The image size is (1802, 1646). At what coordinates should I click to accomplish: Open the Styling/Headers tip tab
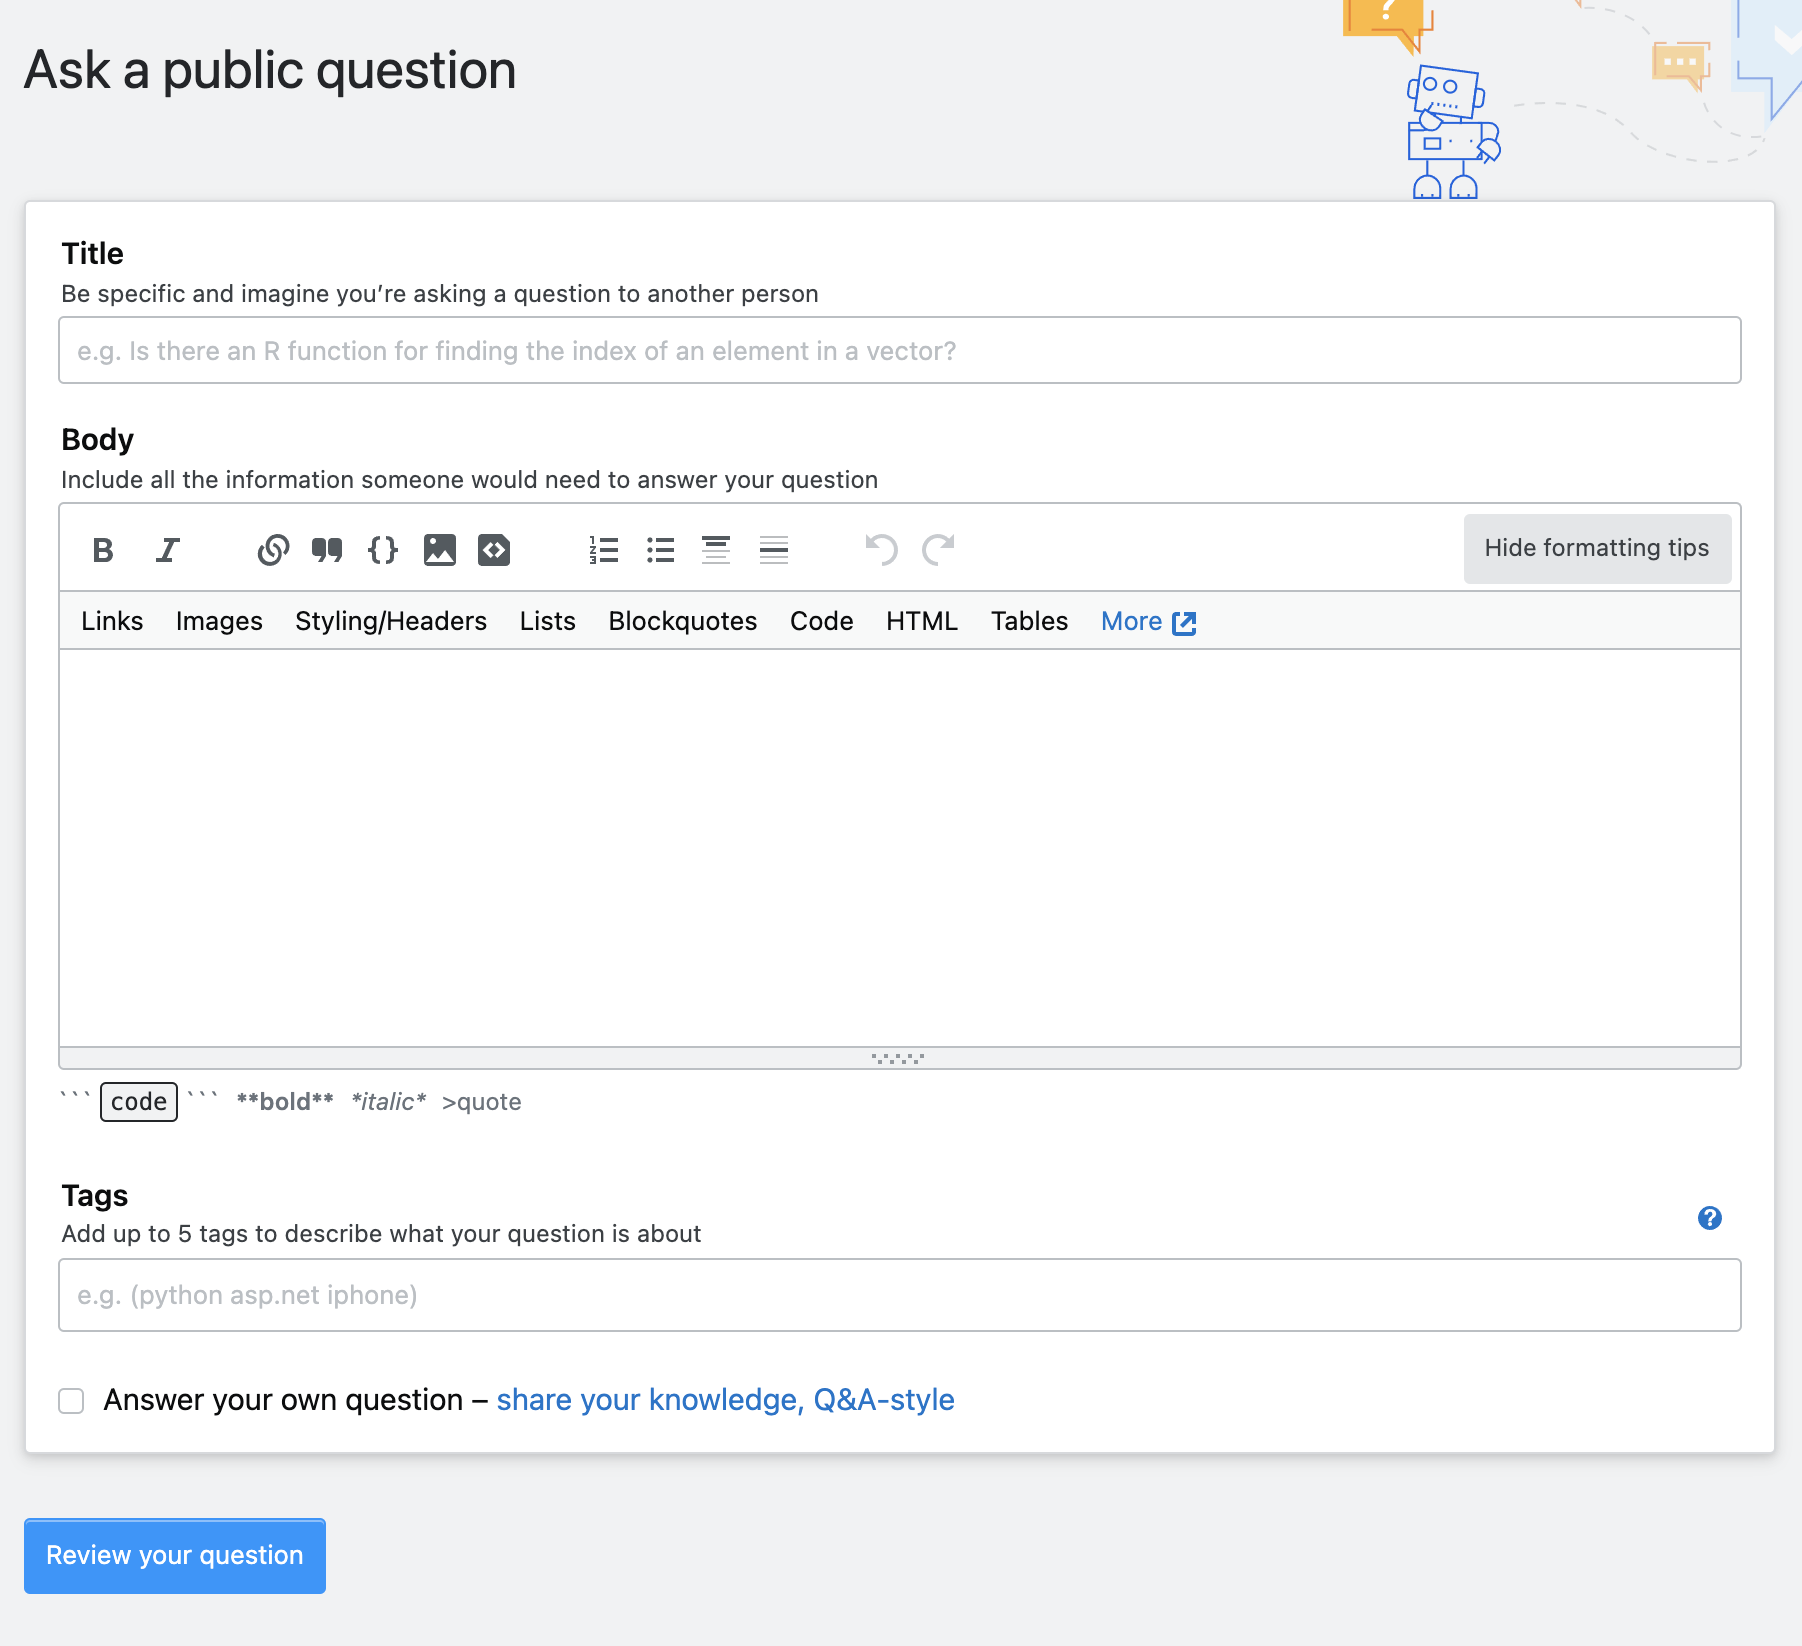pyautogui.click(x=391, y=621)
